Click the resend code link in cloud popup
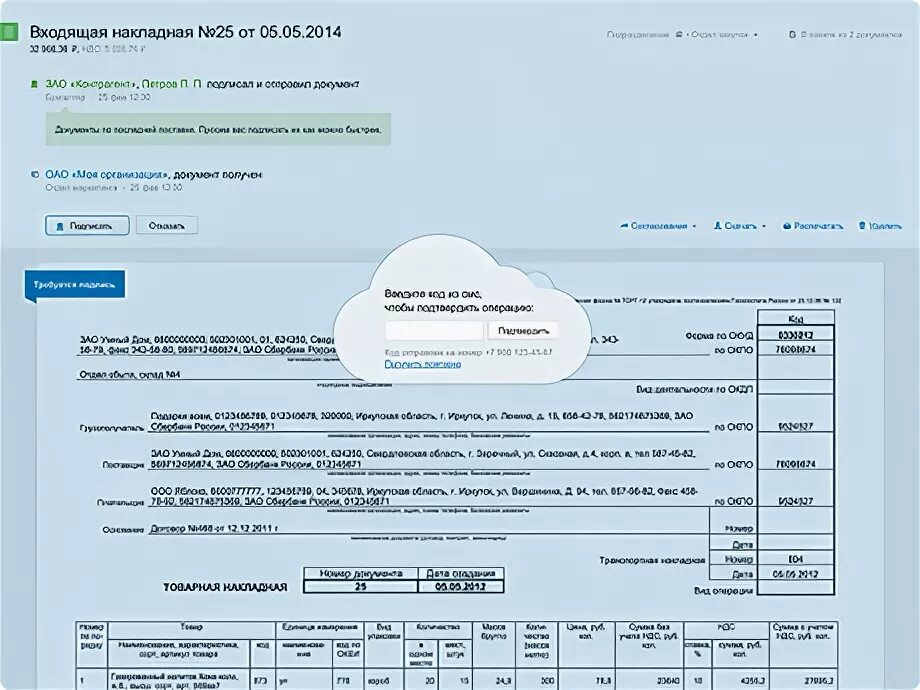The width and height of the screenshot is (920, 690). [422, 364]
